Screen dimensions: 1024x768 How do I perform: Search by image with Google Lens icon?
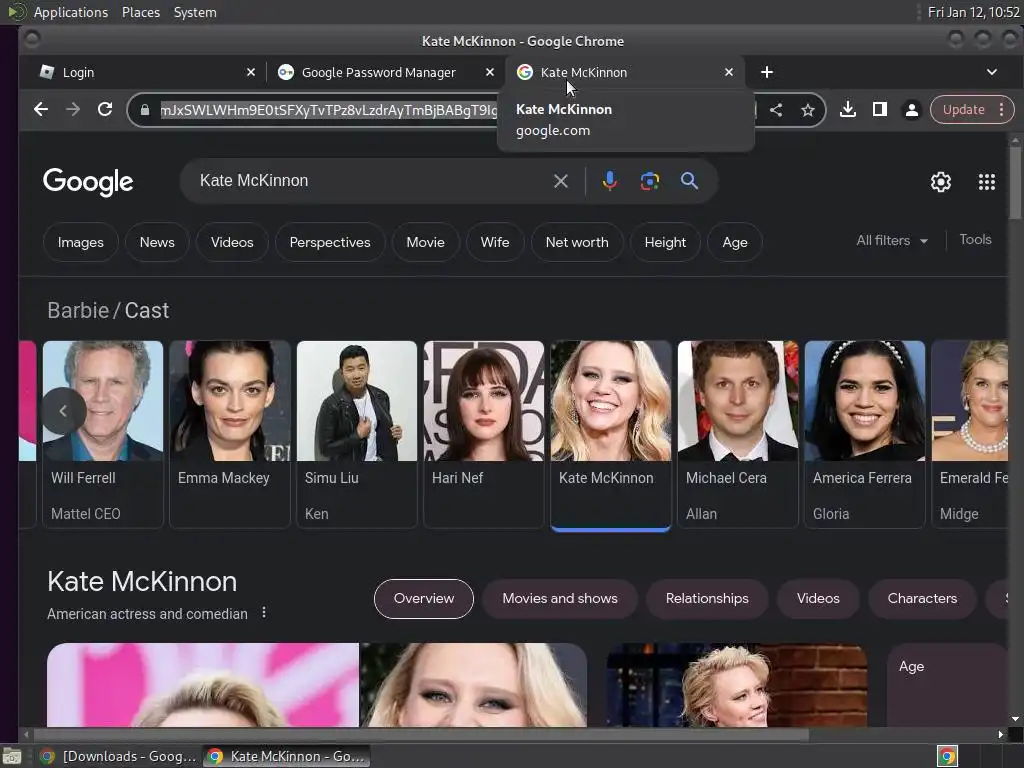(x=649, y=181)
